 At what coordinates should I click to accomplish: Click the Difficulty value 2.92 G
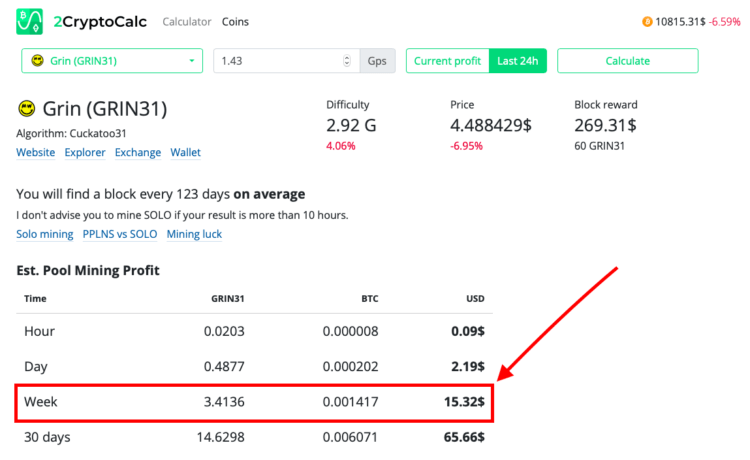point(351,125)
